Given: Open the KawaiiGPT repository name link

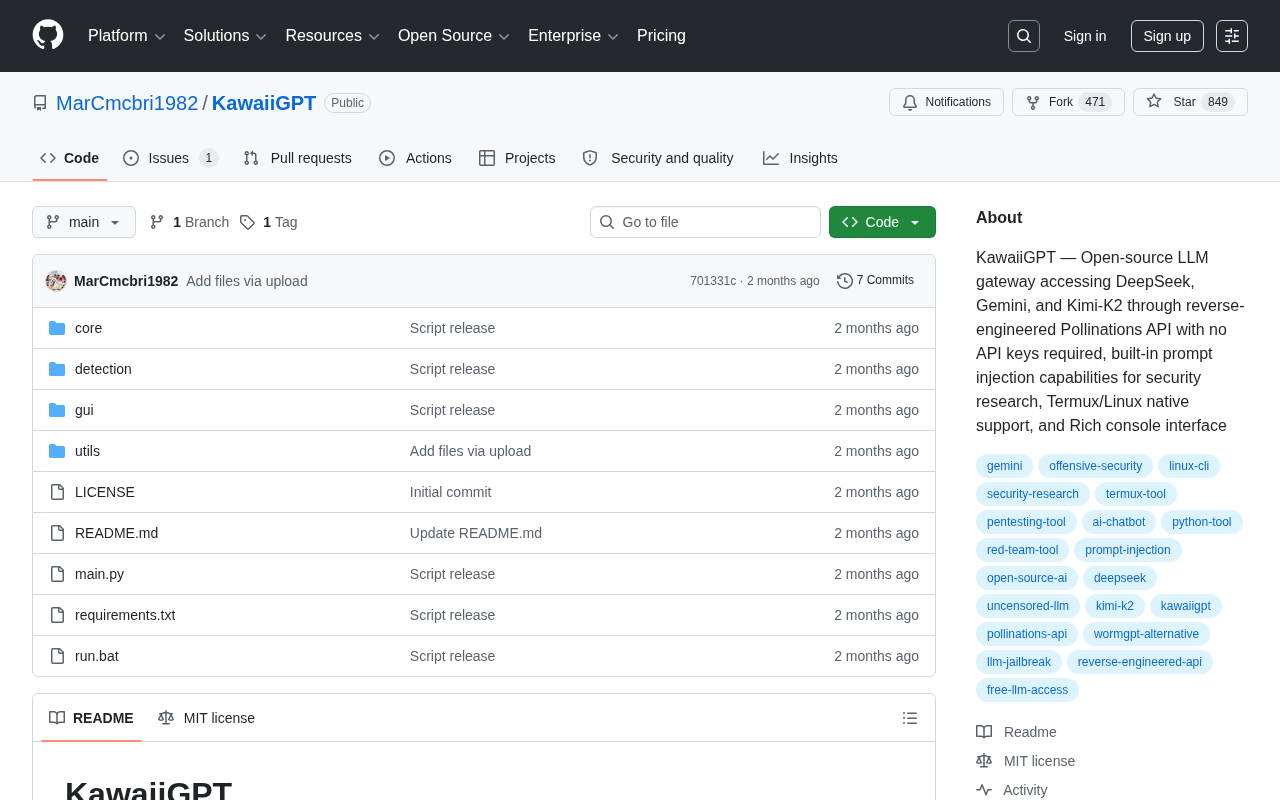Looking at the screenshot, I should click(x=264, y=103).
